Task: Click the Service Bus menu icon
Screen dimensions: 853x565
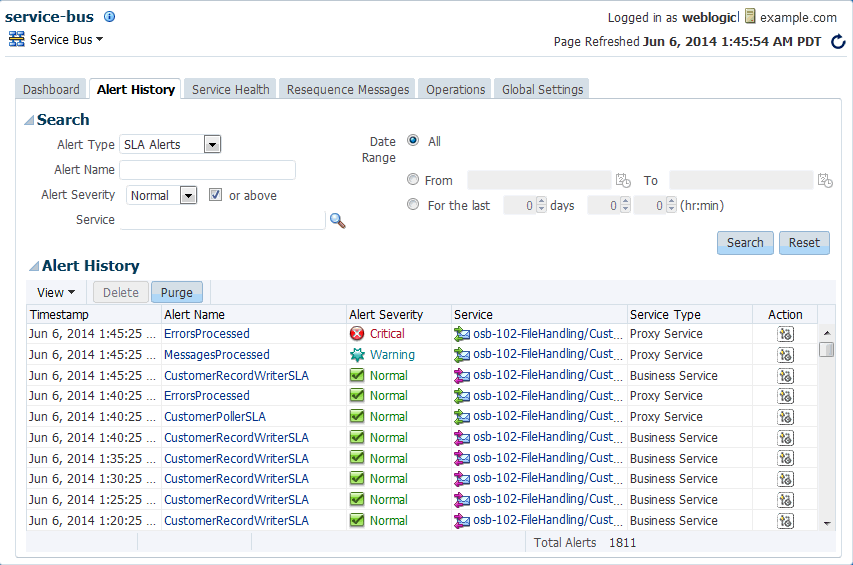Action: click(17, 39)
